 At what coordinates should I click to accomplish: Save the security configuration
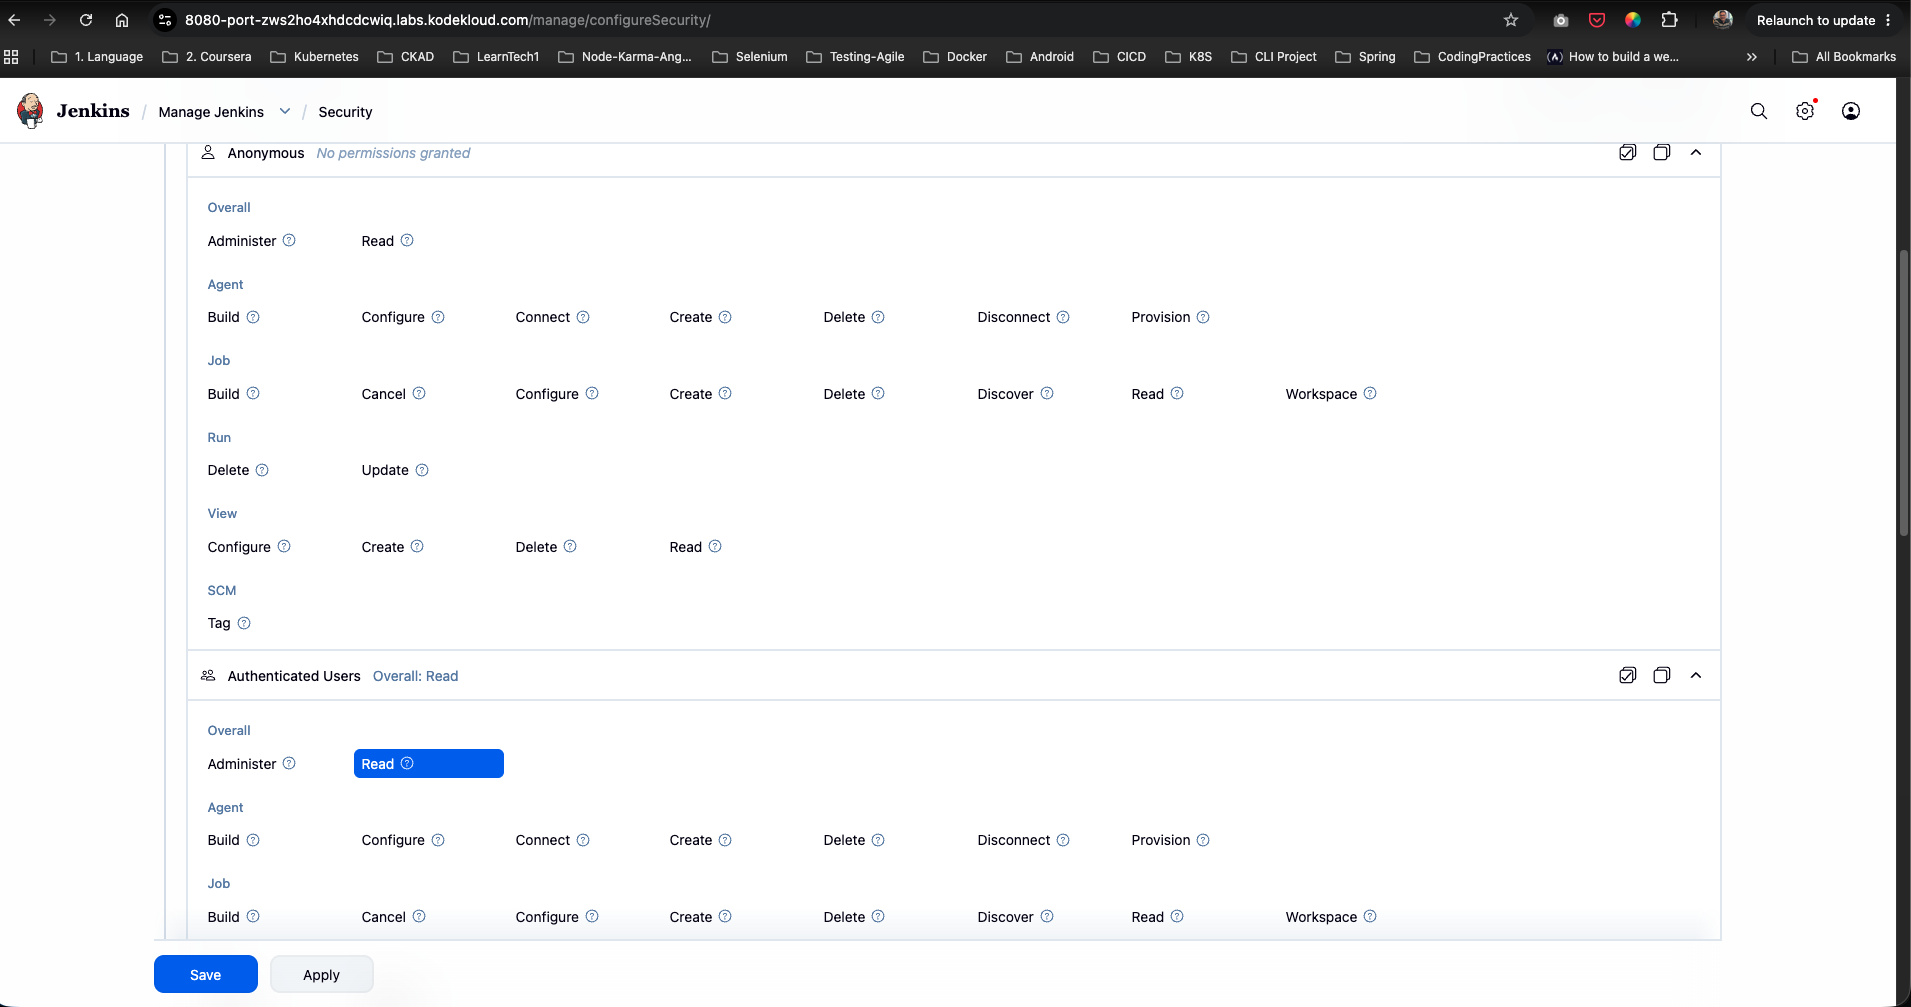pyautogui.click(x=206, y=975)
